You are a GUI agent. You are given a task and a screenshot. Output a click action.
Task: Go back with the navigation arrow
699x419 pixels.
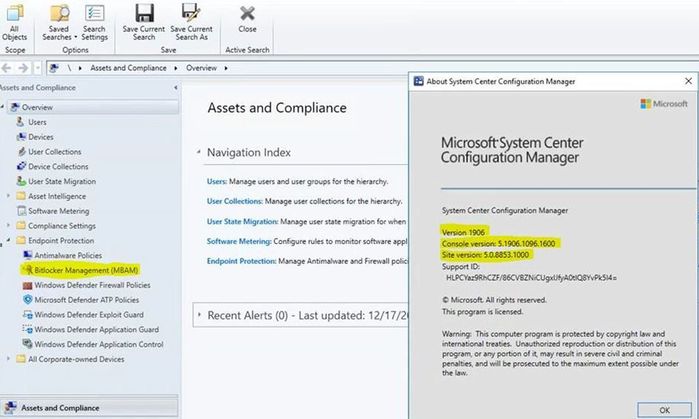click(x=6, y=68)
